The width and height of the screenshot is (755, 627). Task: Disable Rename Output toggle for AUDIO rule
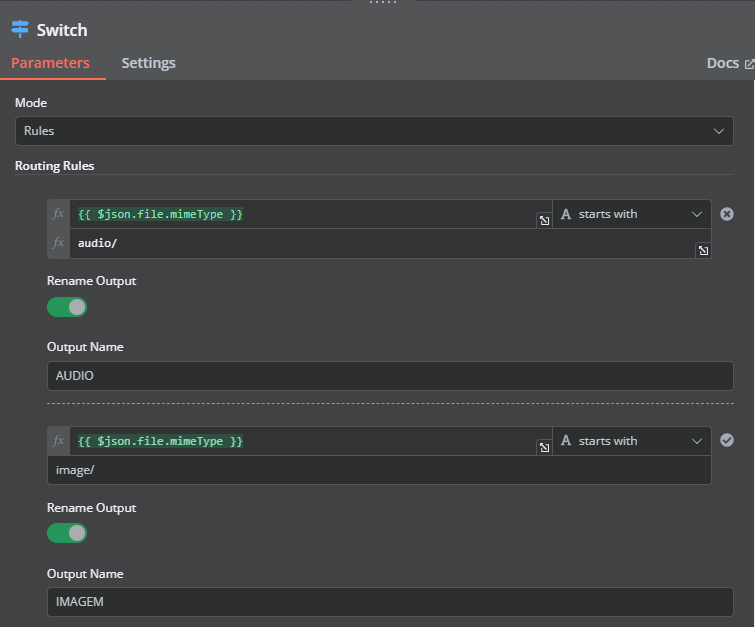[67, 307]
